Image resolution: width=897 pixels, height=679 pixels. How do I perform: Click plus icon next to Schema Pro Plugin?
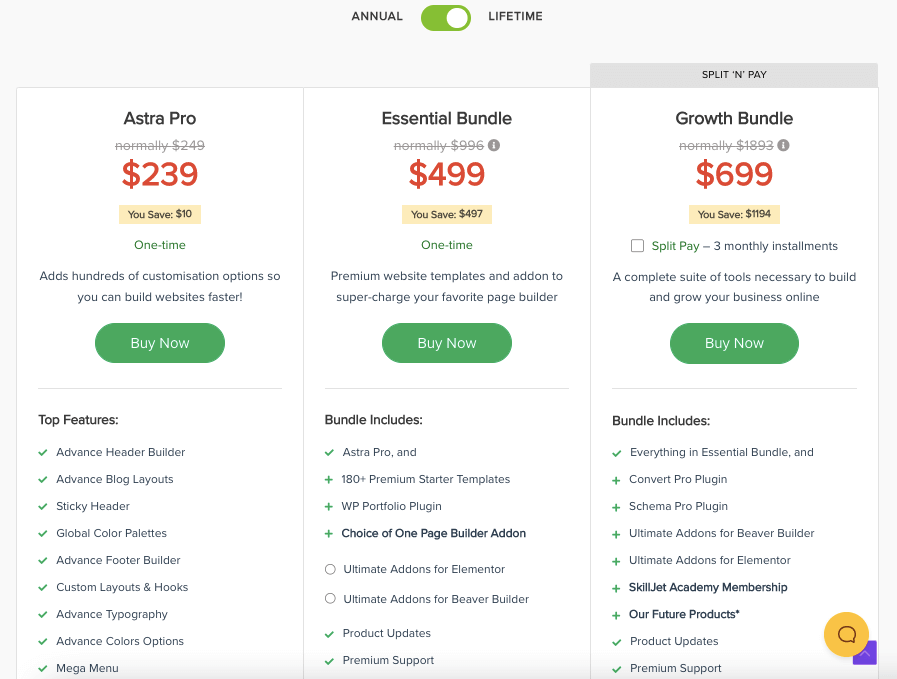tap(617, 507)
